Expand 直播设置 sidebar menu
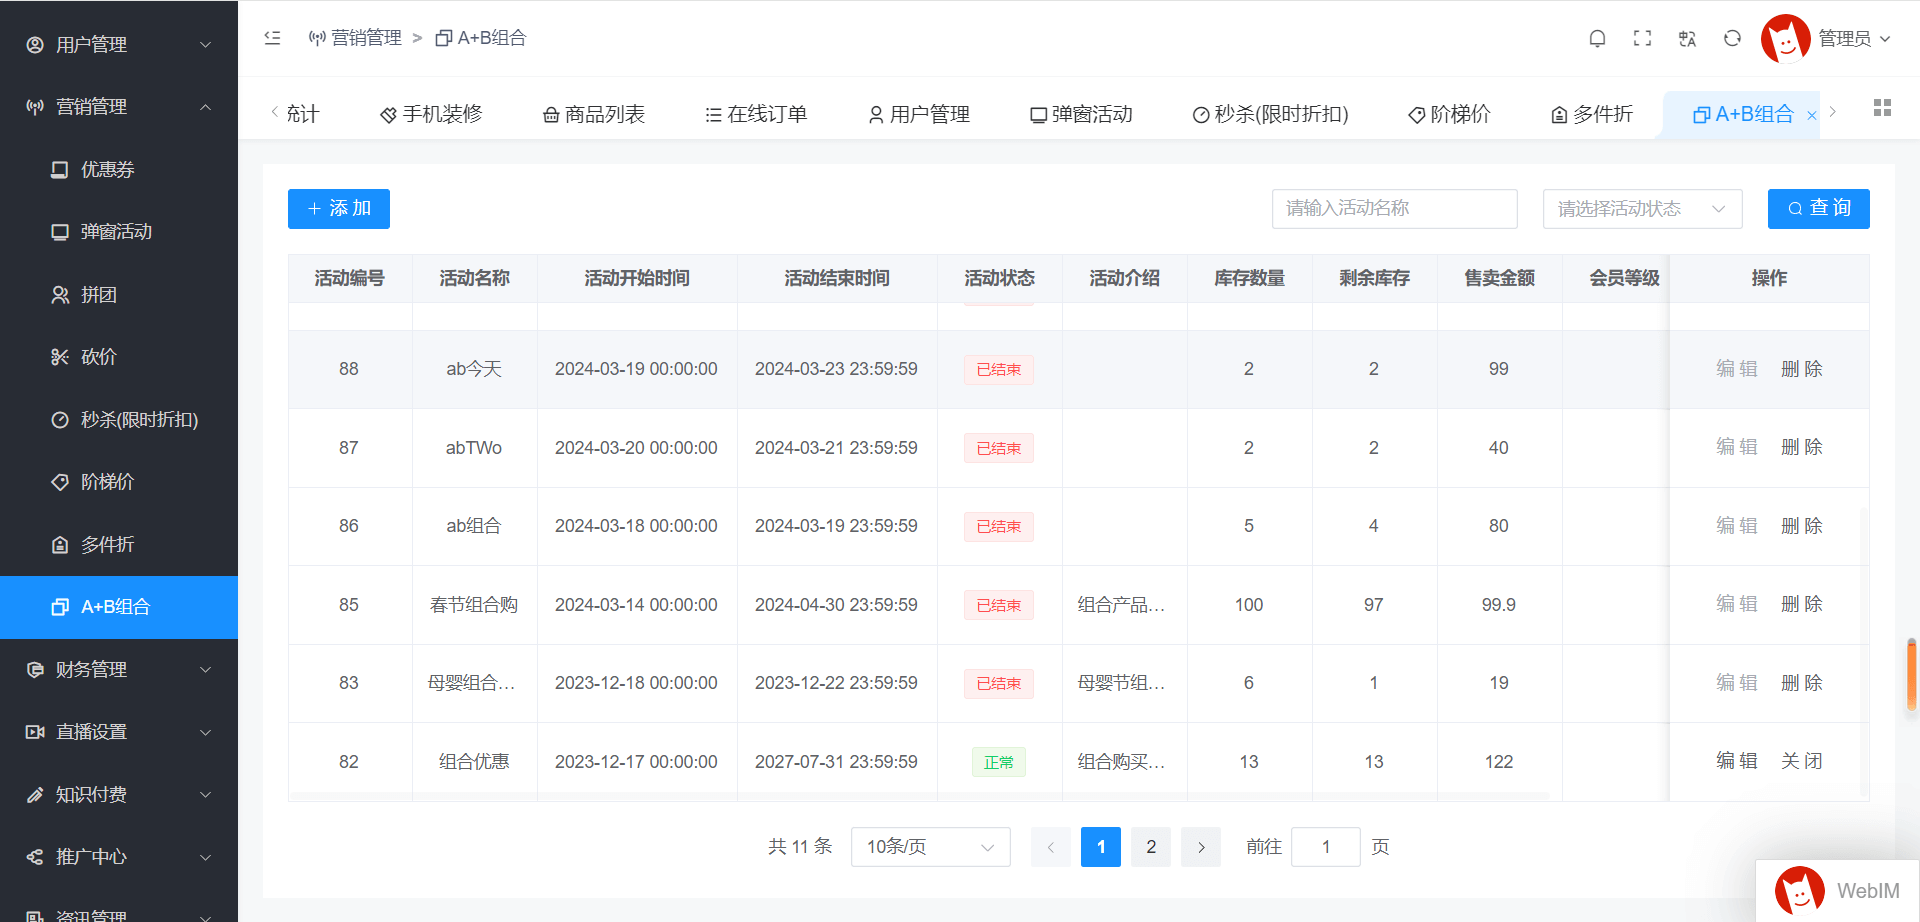 (x=119, y=732)
